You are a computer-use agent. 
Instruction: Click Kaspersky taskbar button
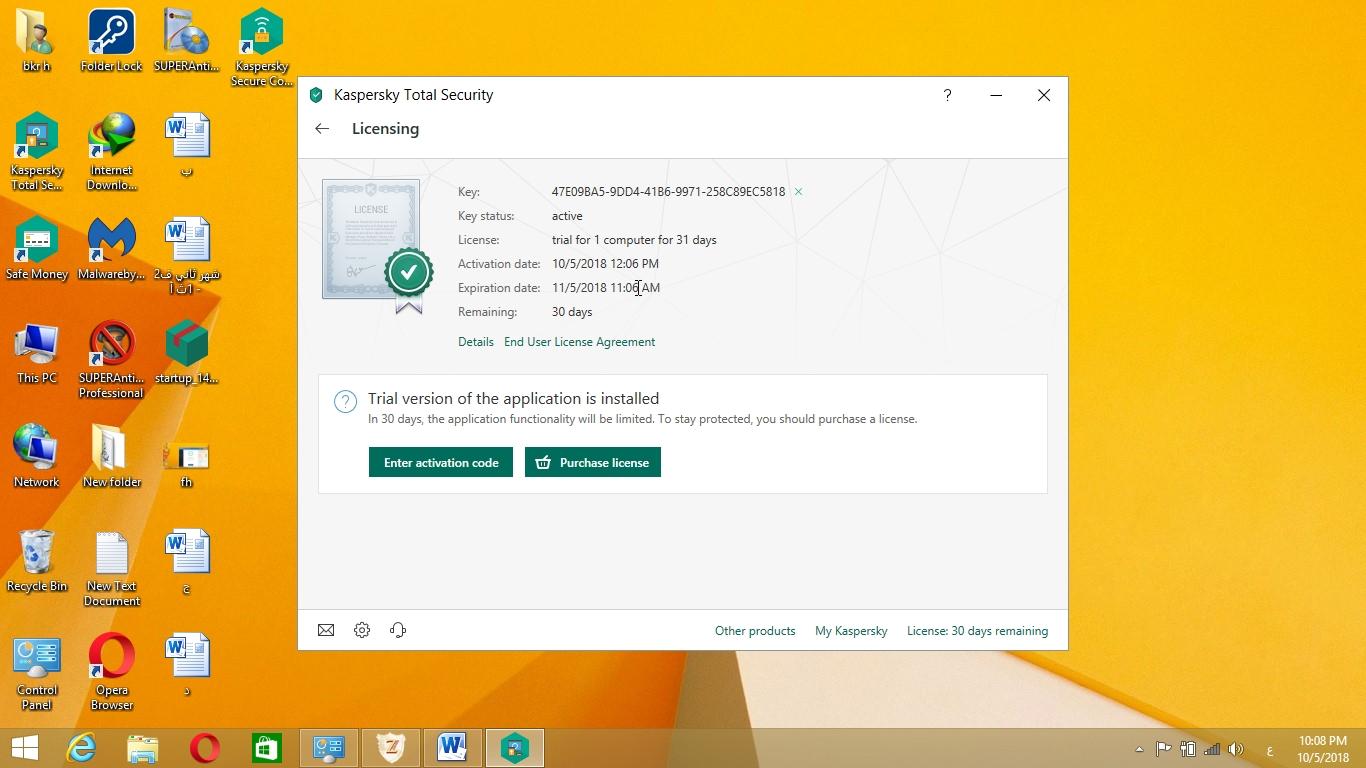515,748
